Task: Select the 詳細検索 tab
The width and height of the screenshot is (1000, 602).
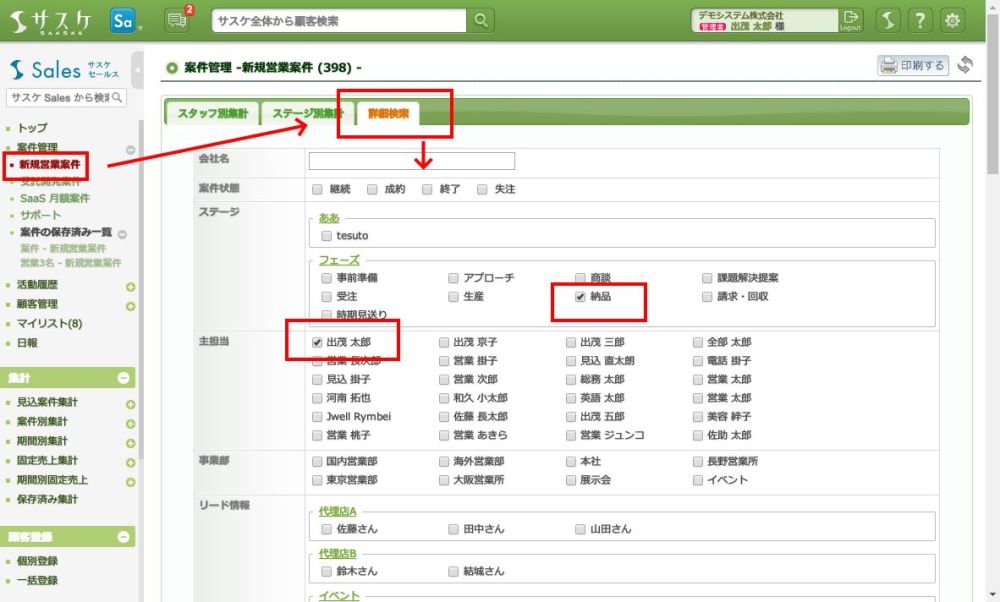Action: (x=388, y=114)
